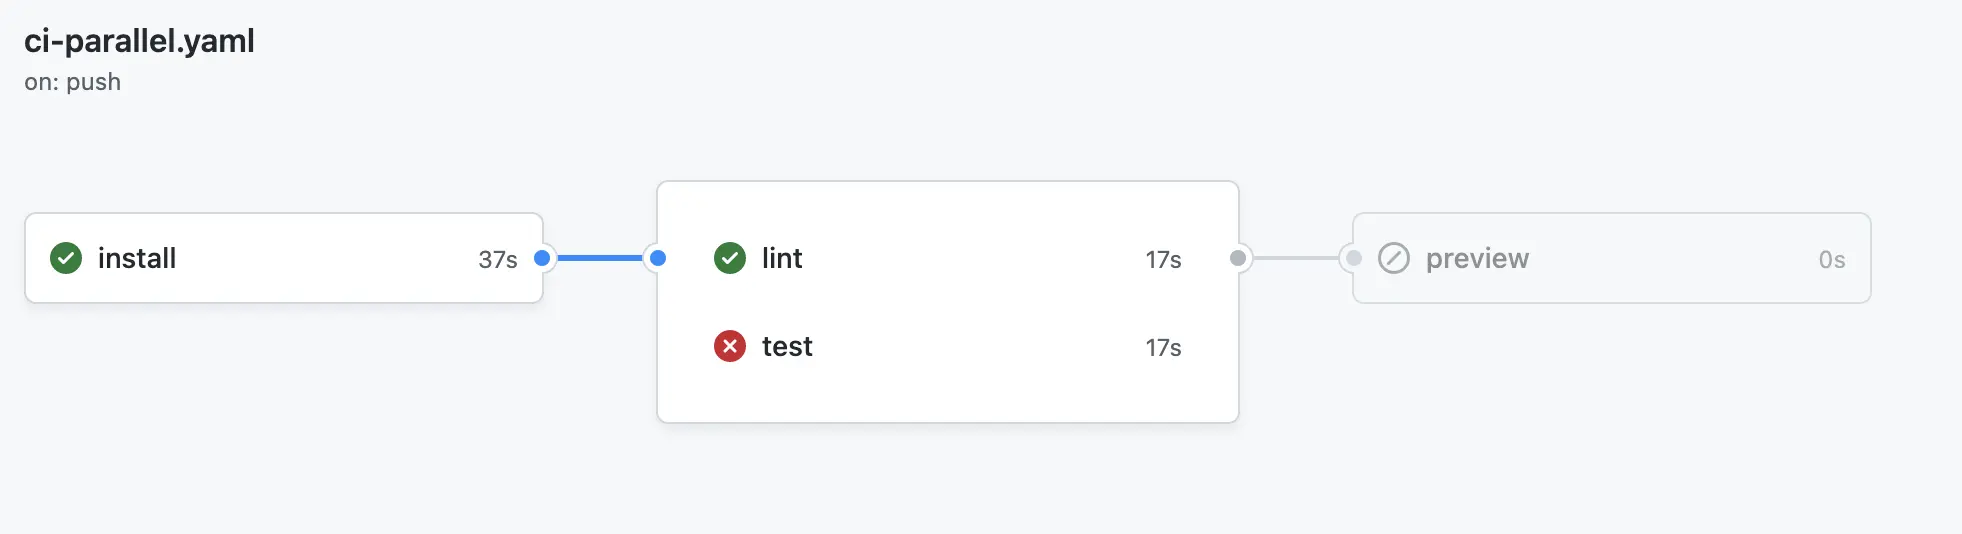Open the skipped preview job
The height and width of the screenshot is (534, 1962).
click(x=1612, y=258)
